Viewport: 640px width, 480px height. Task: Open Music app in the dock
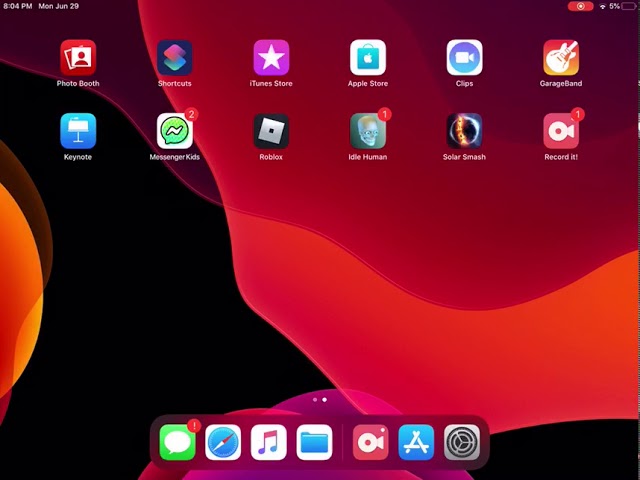[x=269, y=442]
